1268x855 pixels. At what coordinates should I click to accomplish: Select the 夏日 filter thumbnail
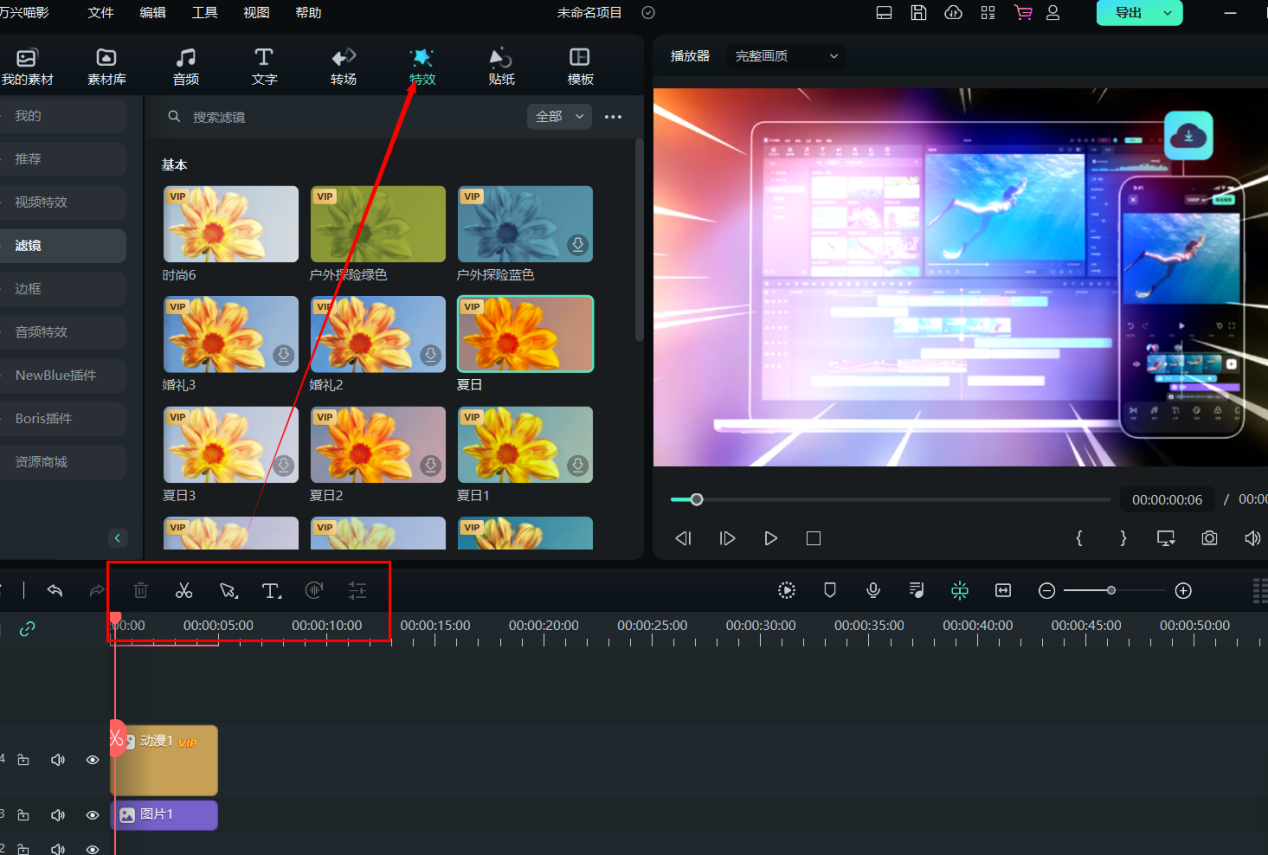pyautogui.click(x=525, y=334)
